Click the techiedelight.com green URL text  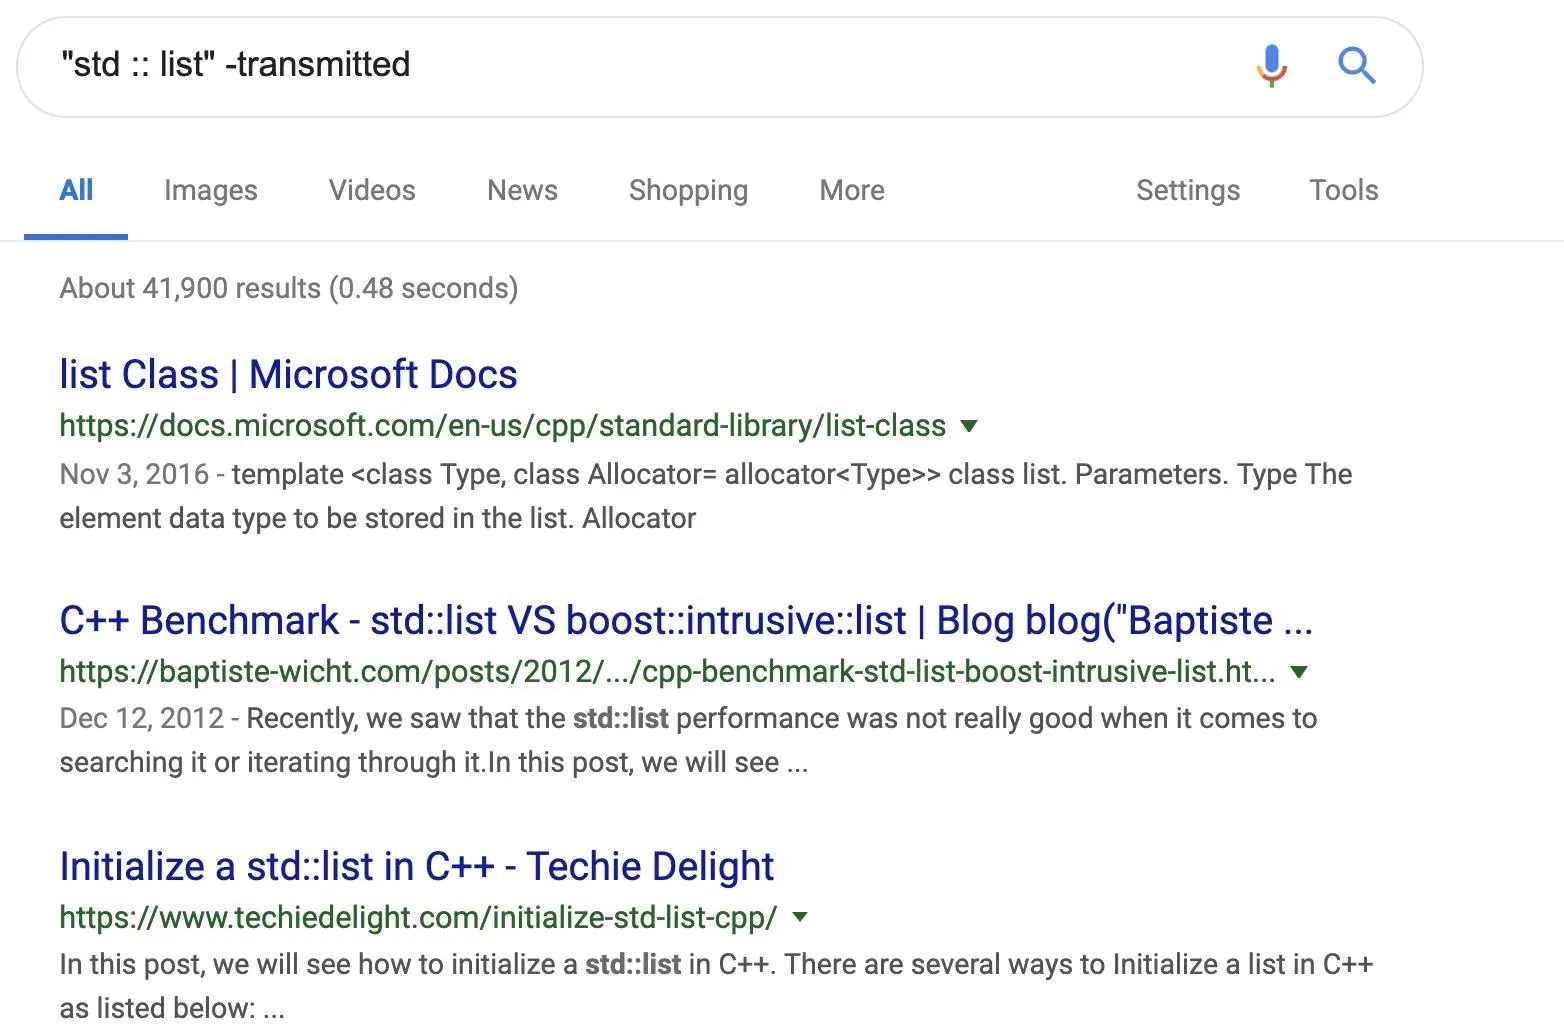click(418, 917)
